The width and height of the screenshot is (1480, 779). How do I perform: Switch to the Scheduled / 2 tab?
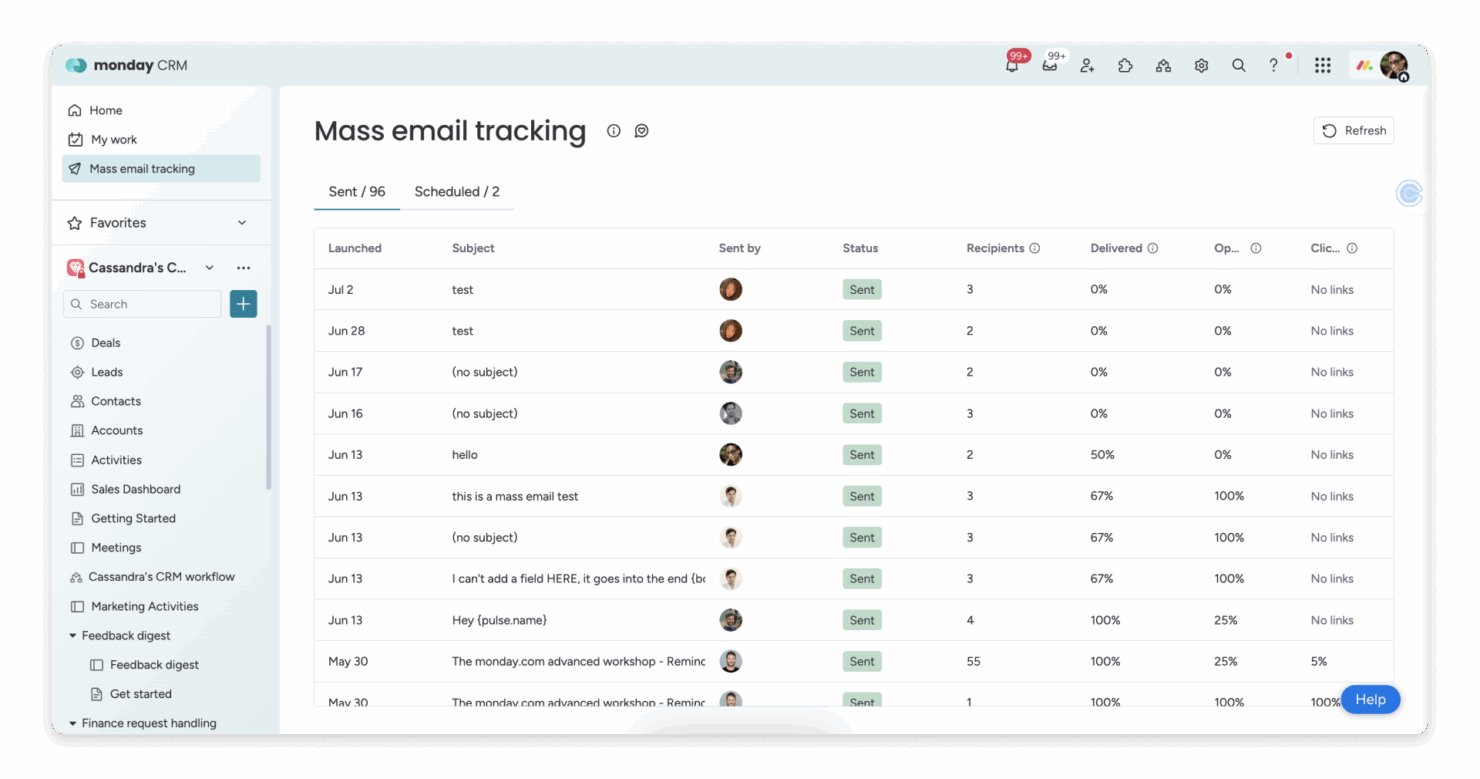456,191
